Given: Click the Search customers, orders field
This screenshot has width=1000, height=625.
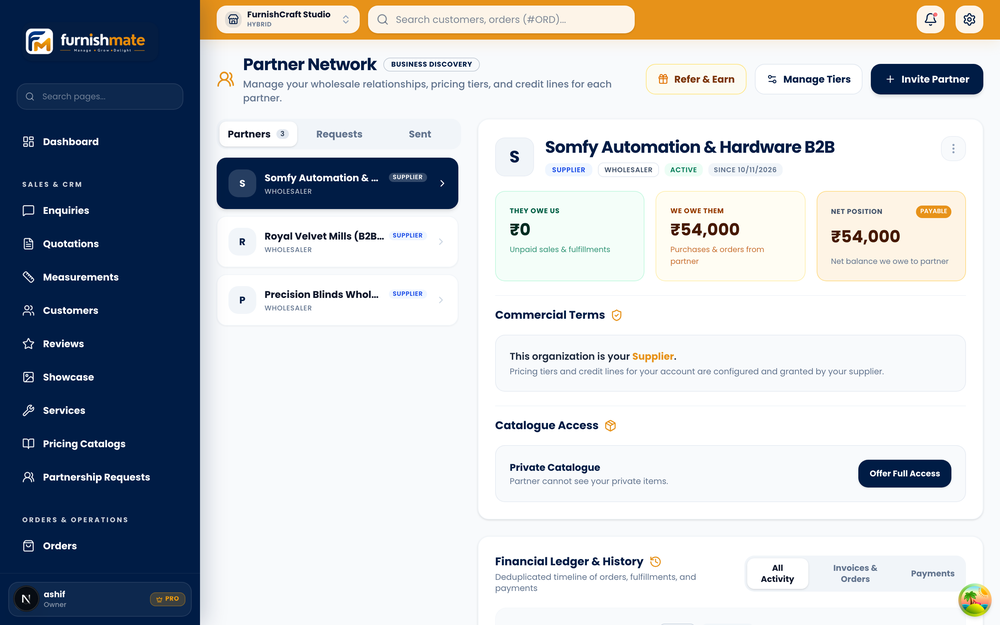Looking at the screenshot, I should (501, 19).
